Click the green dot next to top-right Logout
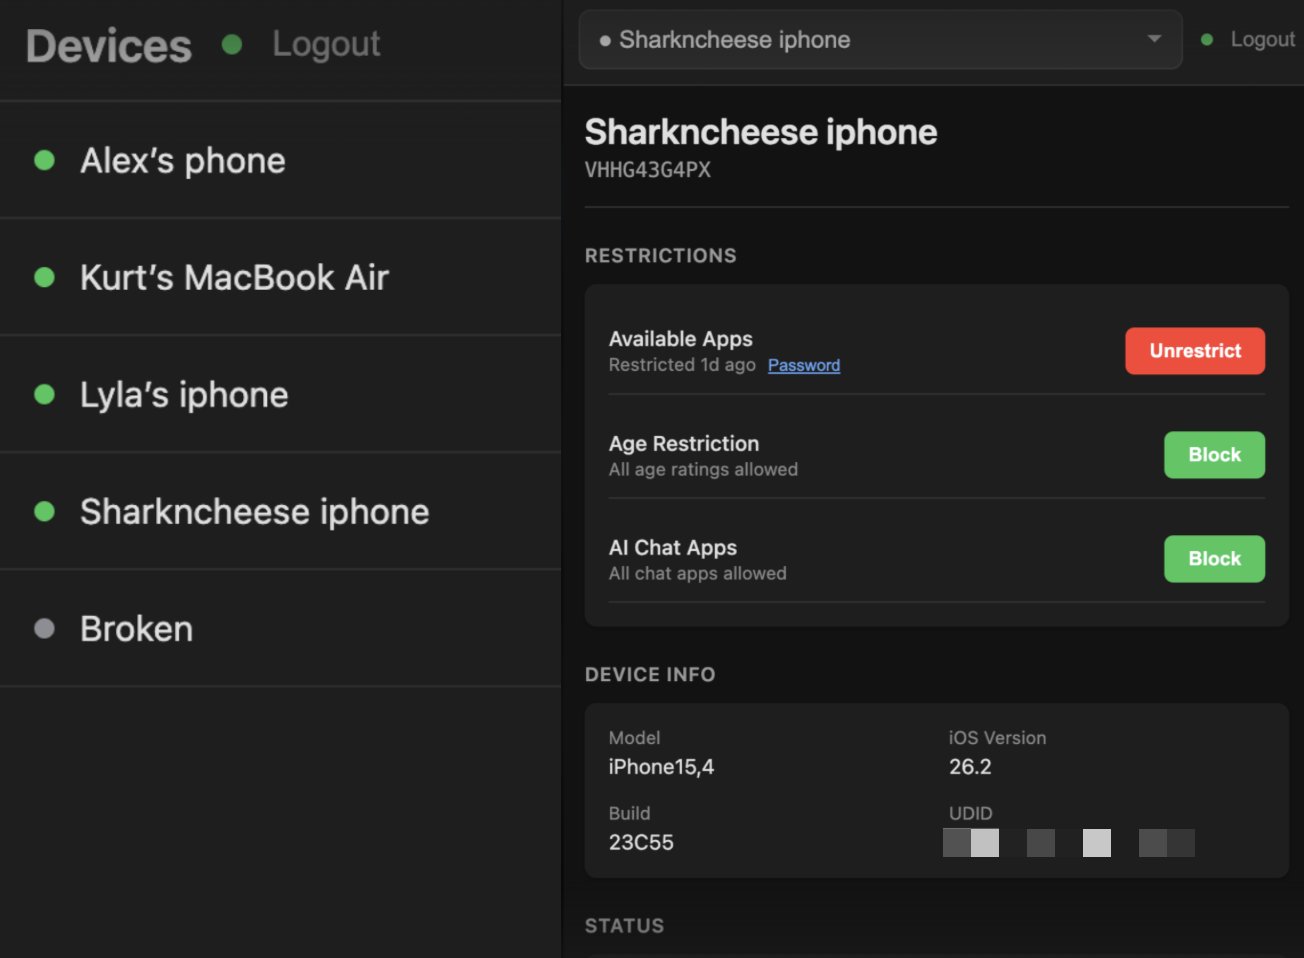 click(x=1207, y=39)
